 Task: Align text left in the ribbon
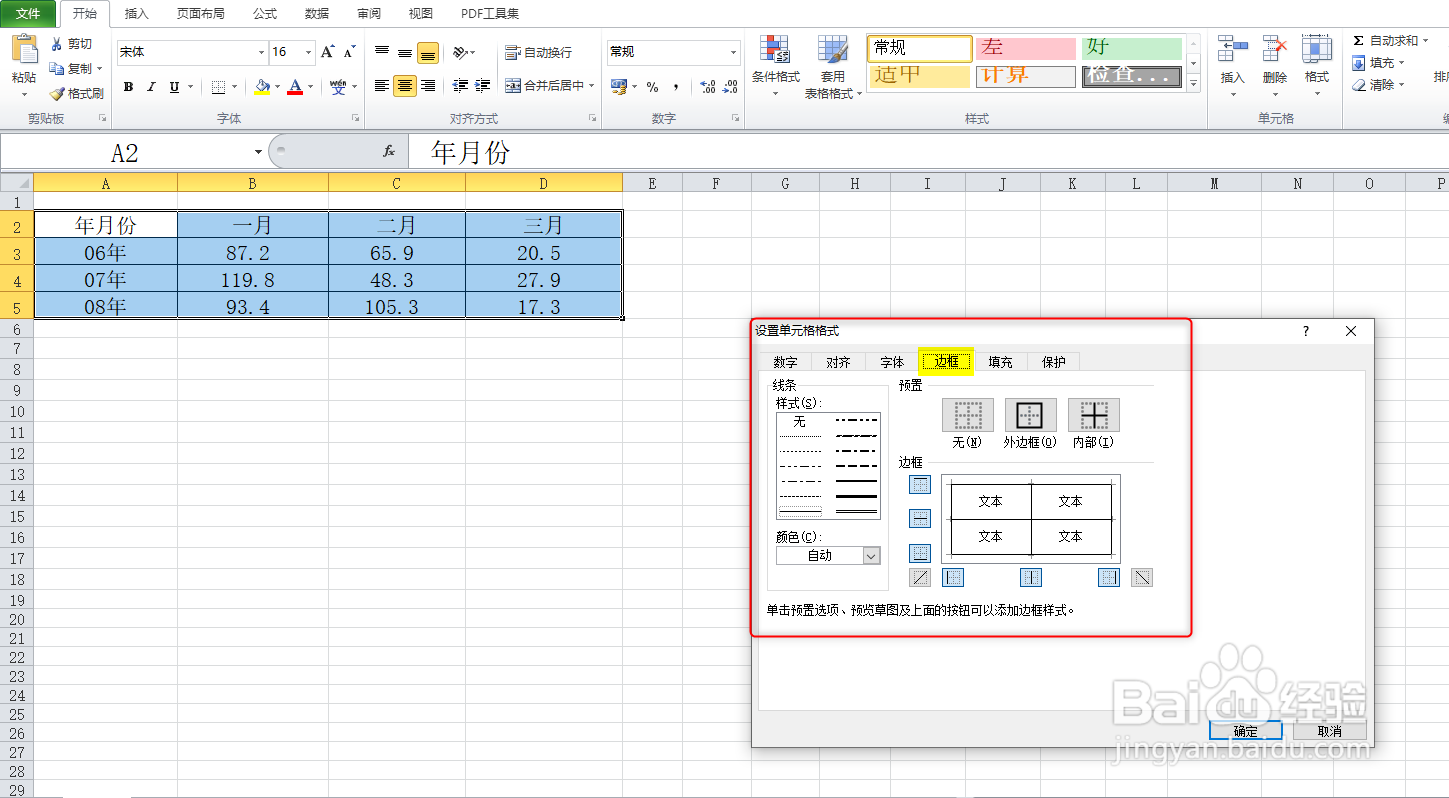click(382, 86)
